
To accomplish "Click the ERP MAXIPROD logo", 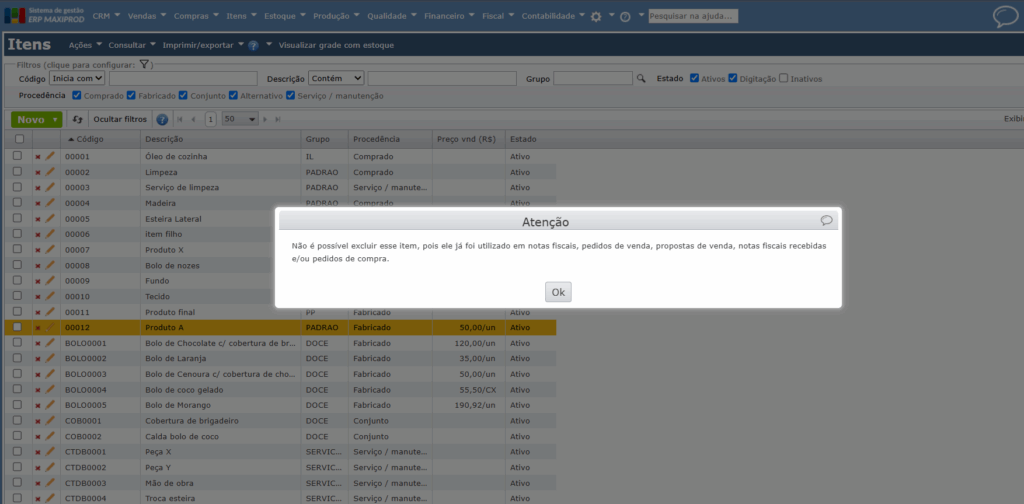I will click(x=44, y=15).
